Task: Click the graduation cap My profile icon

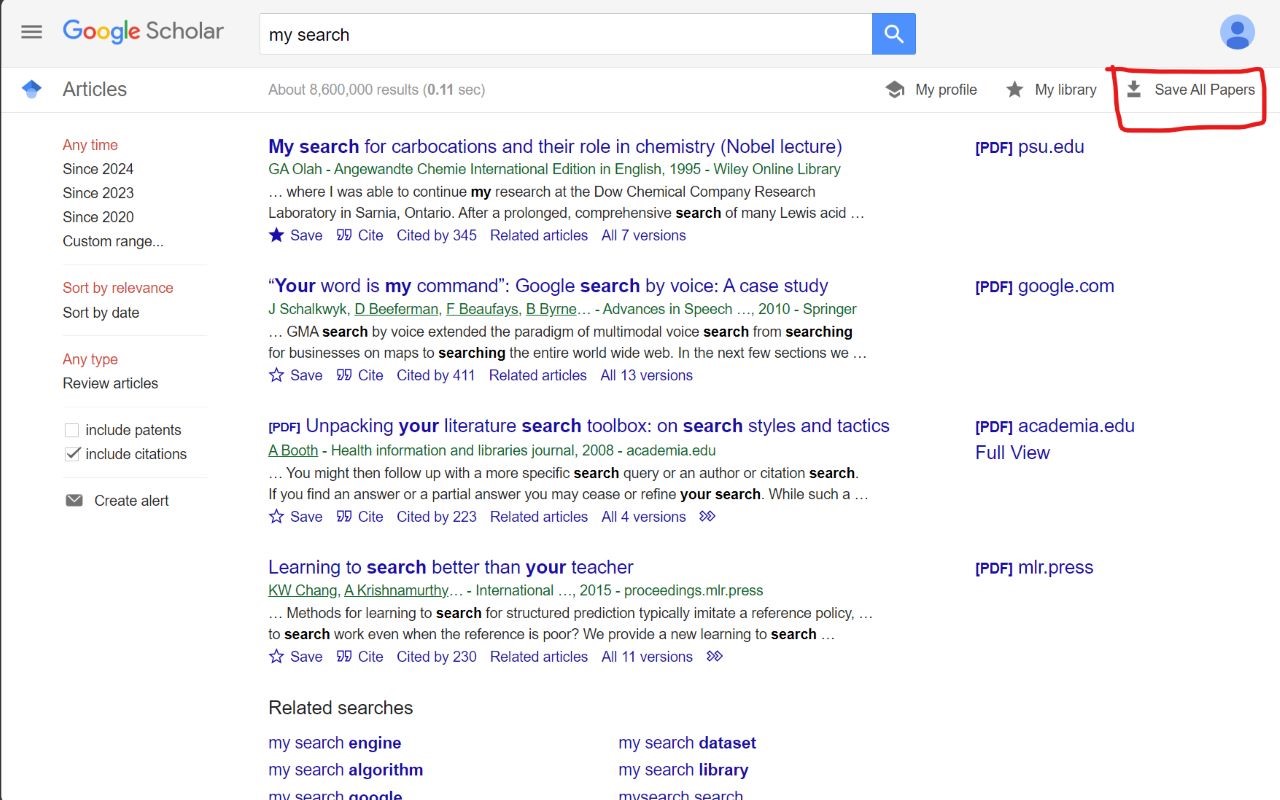Action: coord(895,90)
